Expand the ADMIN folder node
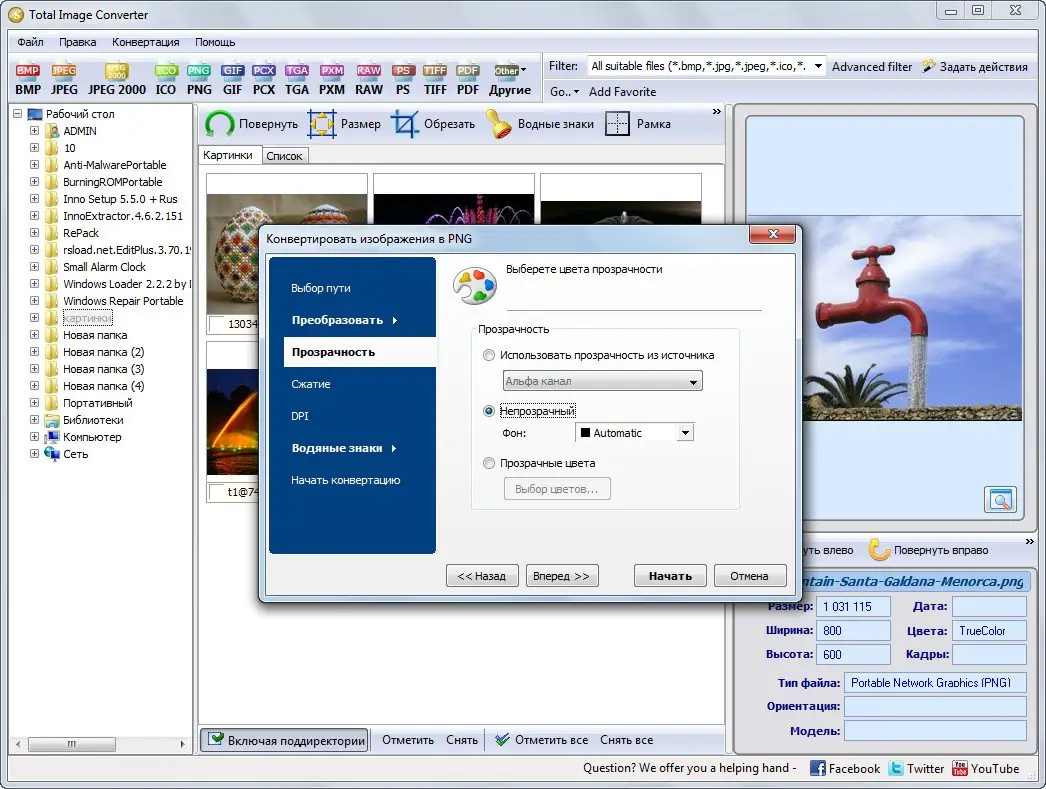This screenshot has width=1046, height=789. click(x=34, y=131)
